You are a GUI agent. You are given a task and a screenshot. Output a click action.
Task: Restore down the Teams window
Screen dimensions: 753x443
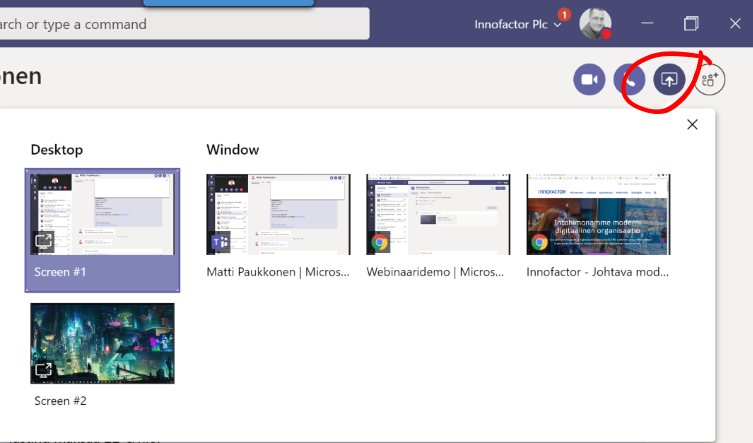(x=691, y=24)
